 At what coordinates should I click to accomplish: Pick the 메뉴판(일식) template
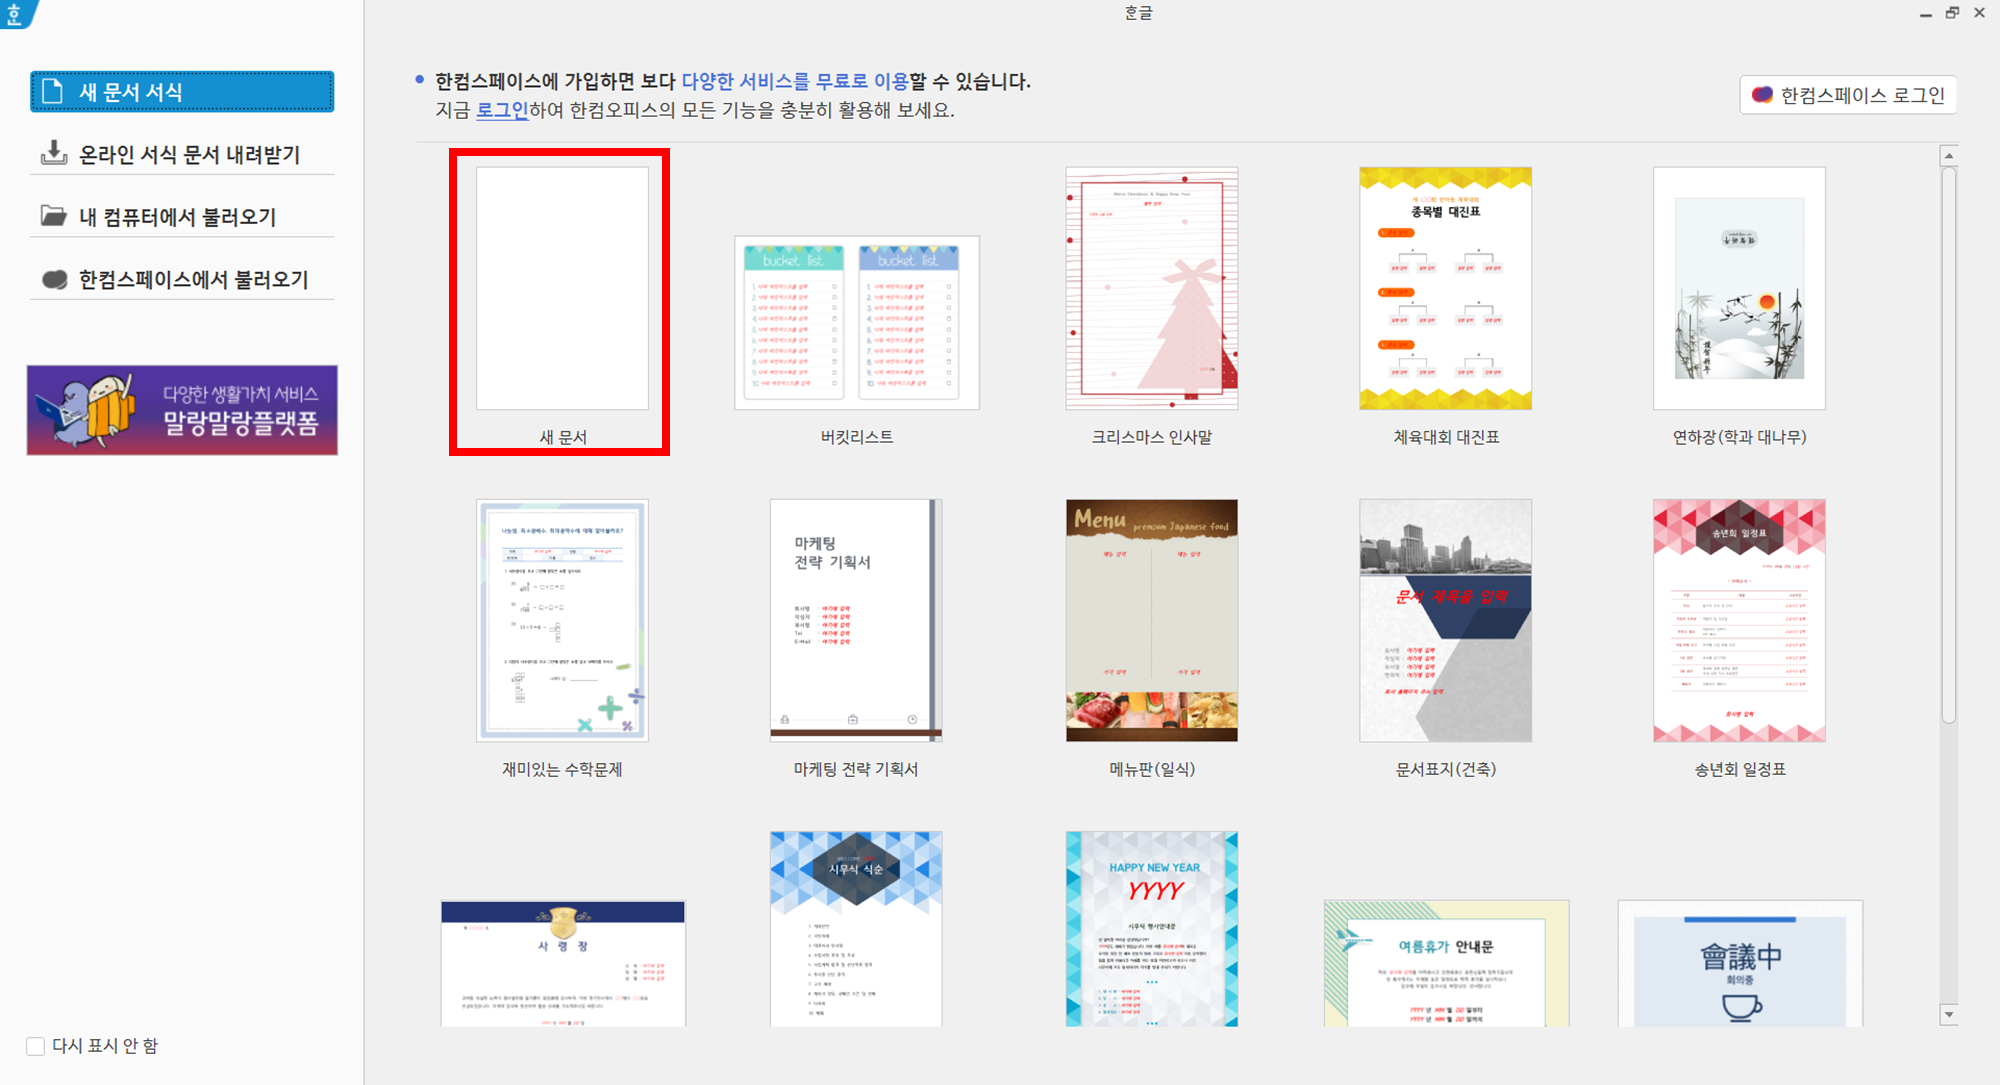click(1151, 621)
